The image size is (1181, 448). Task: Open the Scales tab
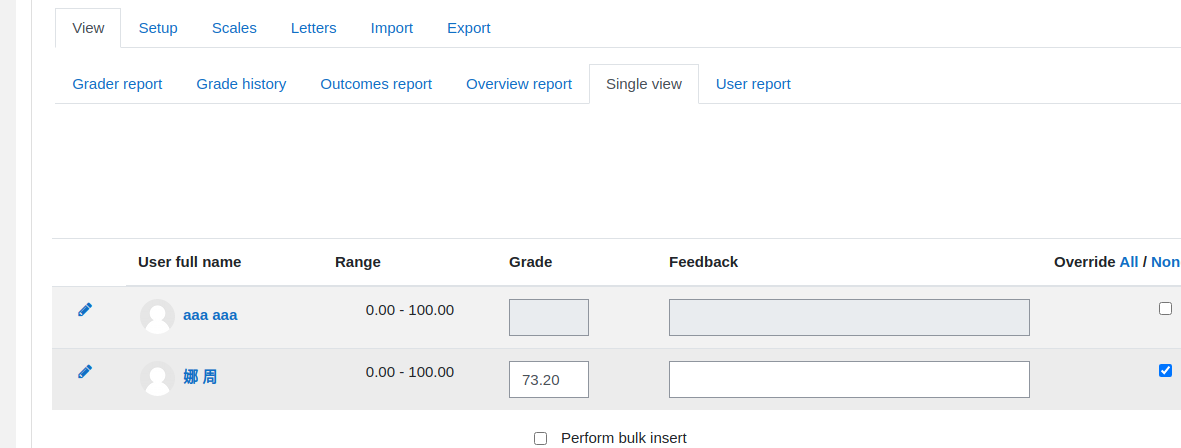[x=234, y=28]
